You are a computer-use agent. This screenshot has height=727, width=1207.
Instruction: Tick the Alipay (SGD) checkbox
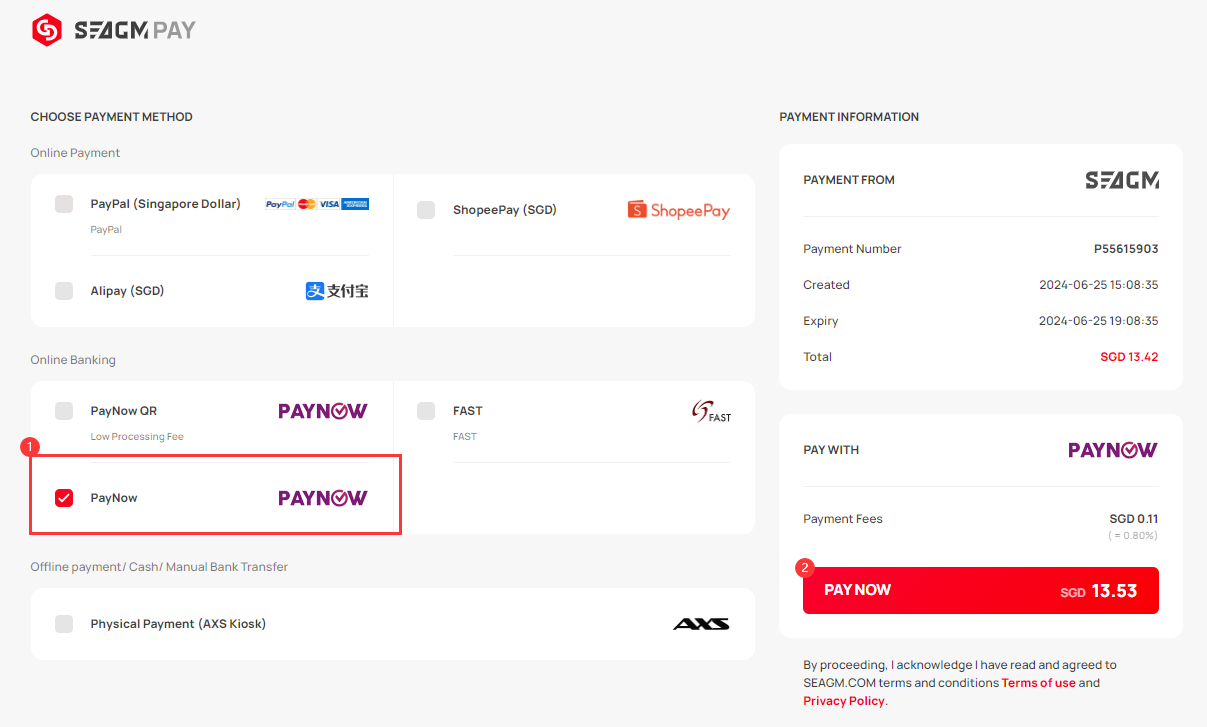tap(64, 291)
